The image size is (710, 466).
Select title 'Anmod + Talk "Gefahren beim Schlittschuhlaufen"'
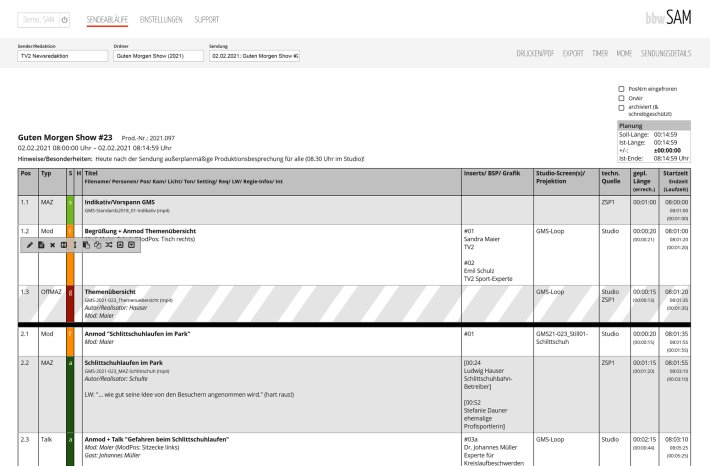(x=157, y=440)
